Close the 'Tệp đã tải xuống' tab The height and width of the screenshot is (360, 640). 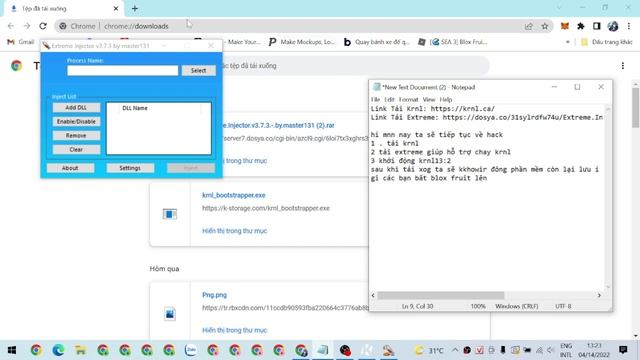tap(116, 8)
